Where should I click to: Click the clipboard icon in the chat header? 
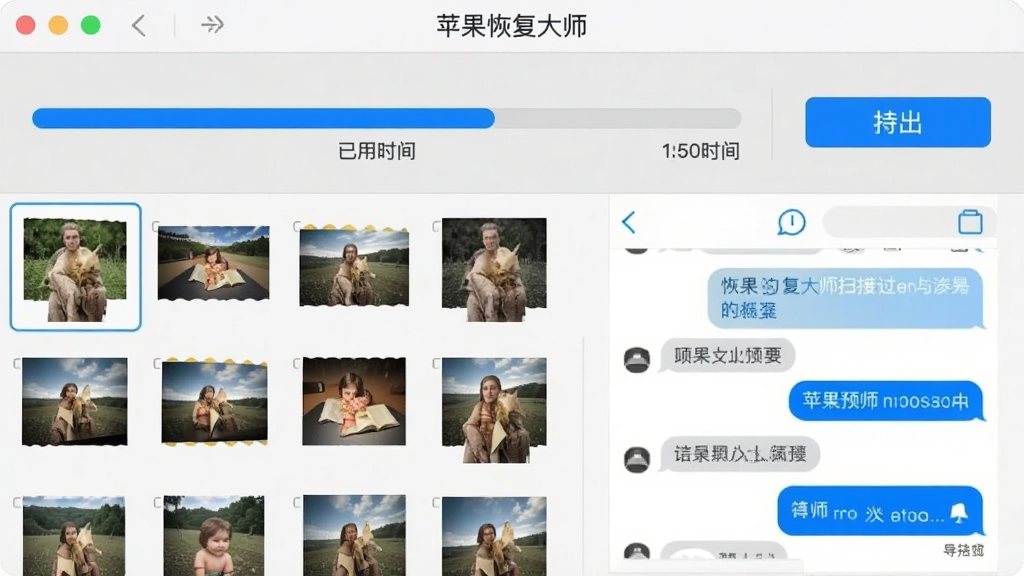(x=970, y=222)
